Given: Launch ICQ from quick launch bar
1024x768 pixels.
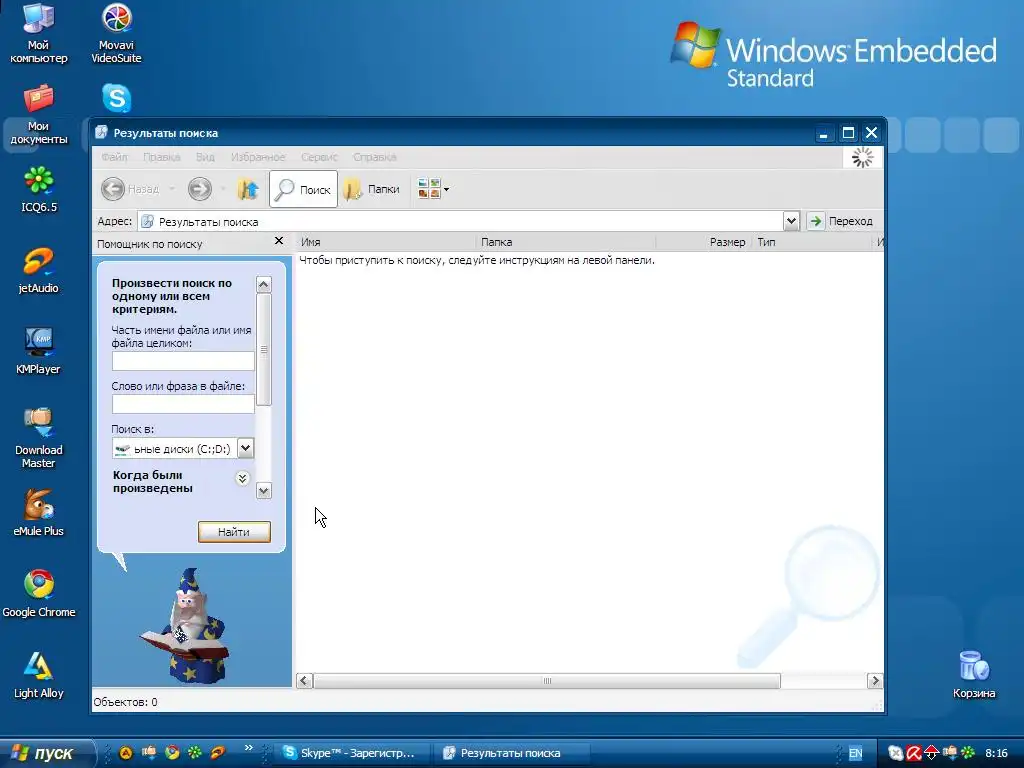Looking at the screenshot, I should point(195,753).
